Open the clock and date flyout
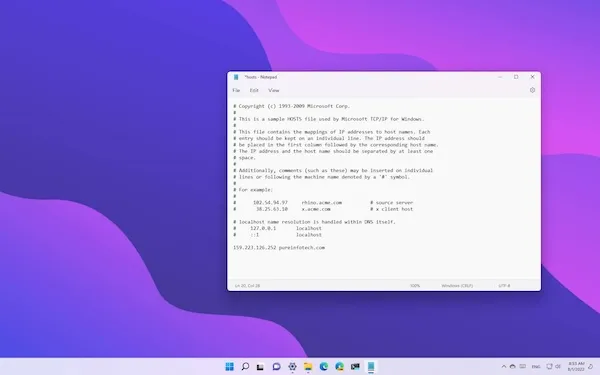Viewport: 600px width, 375px height. point(576,366)
